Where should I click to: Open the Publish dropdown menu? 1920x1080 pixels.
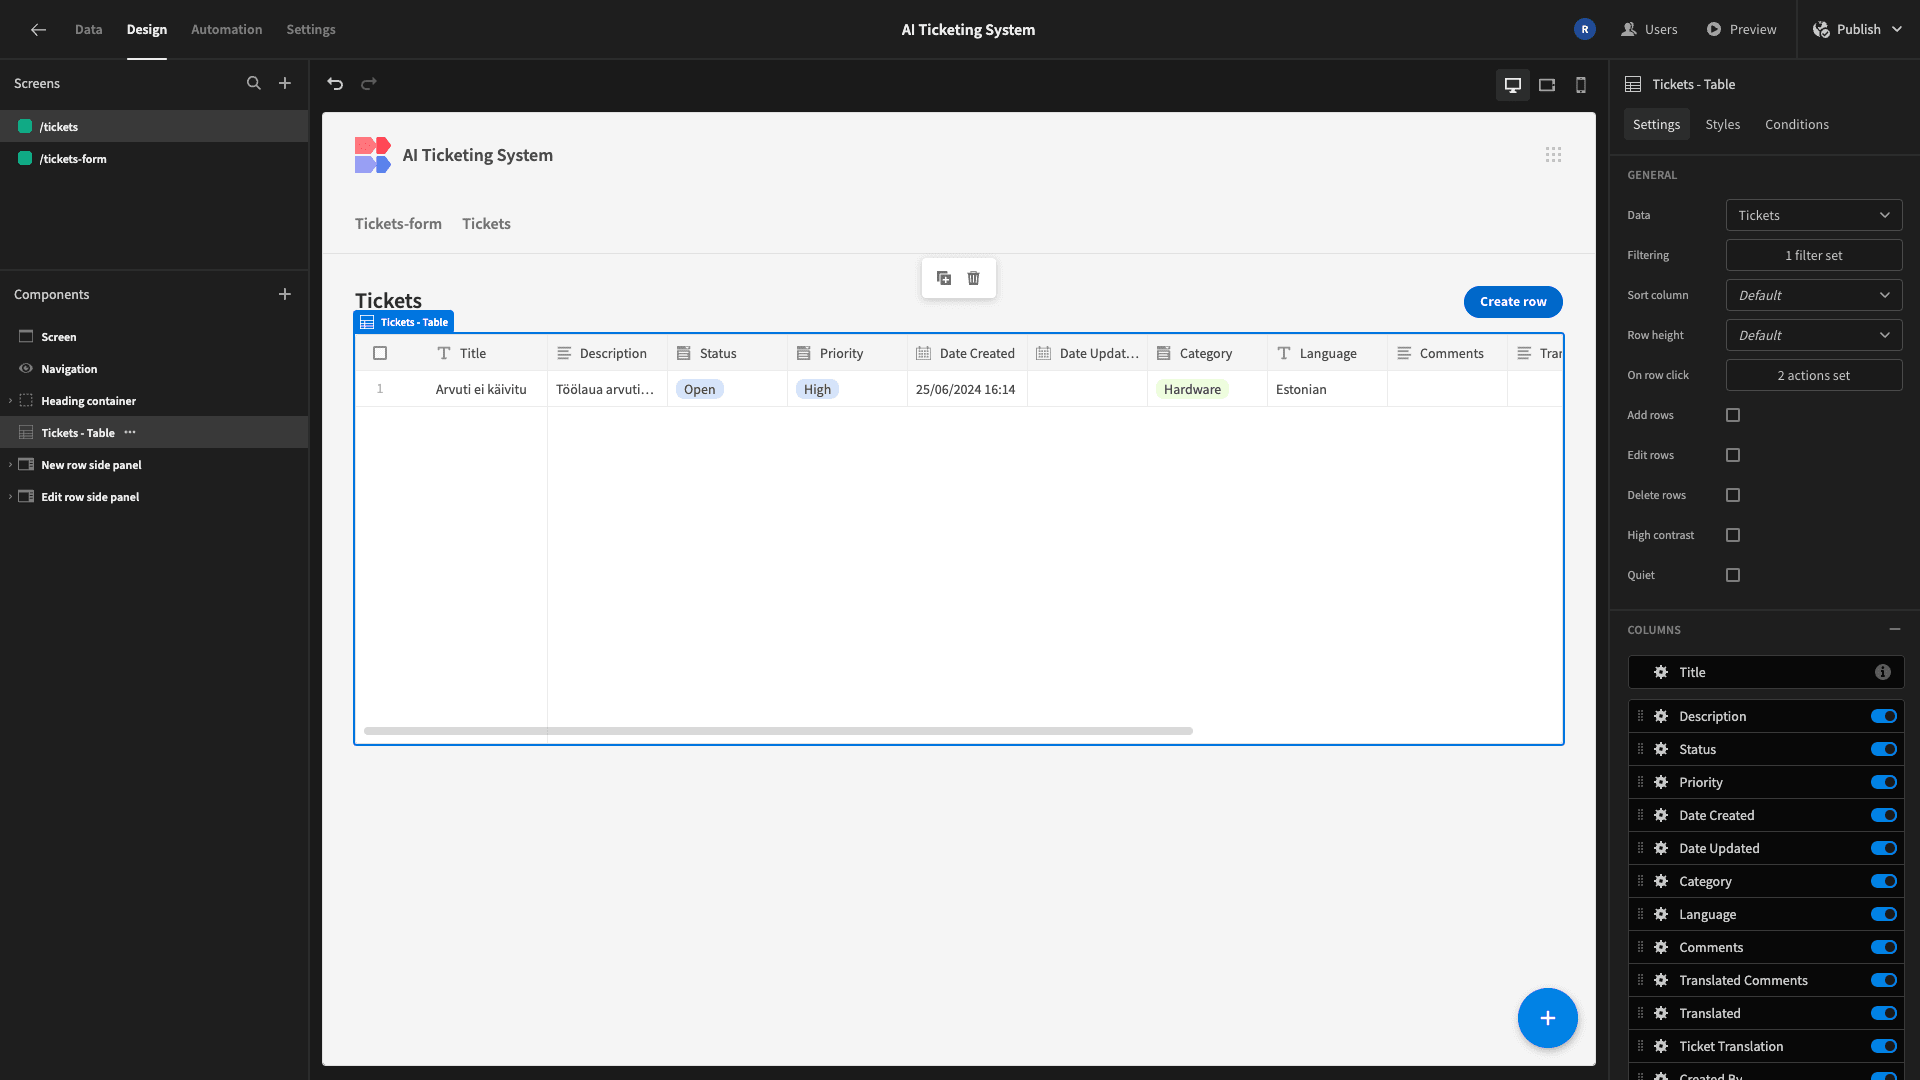pos(1858,30)
